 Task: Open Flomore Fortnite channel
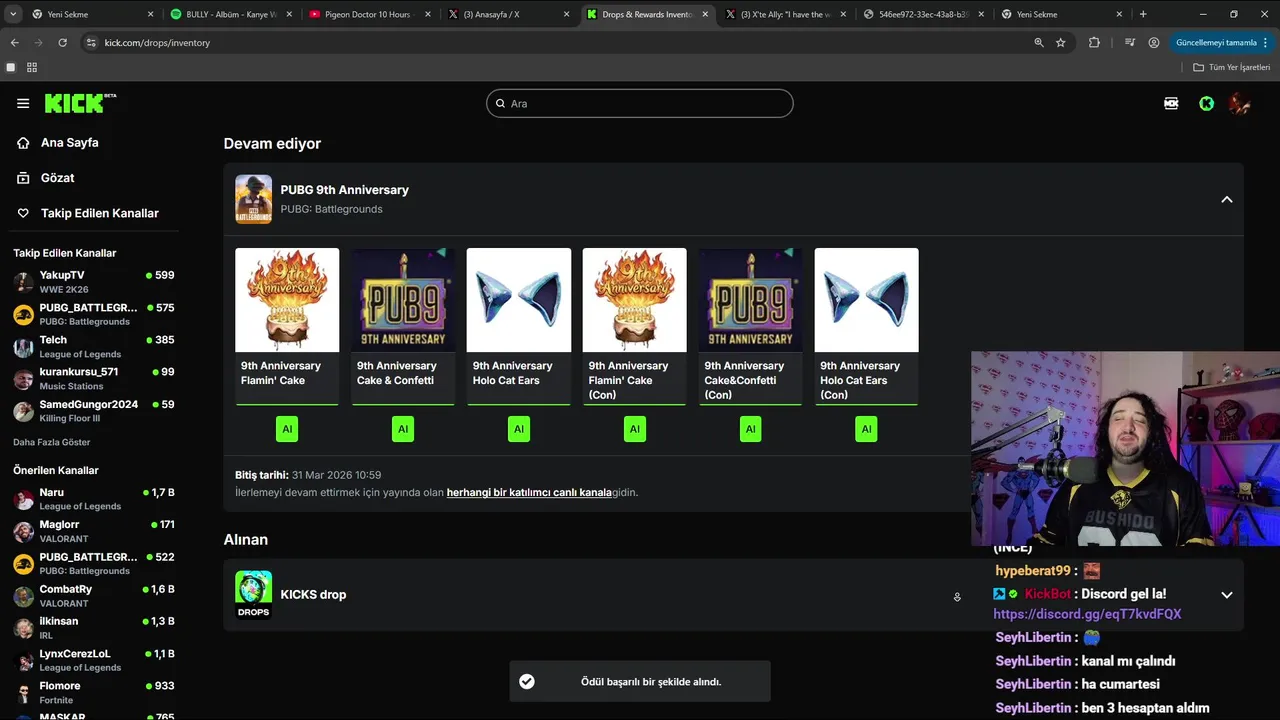point(93,692)
